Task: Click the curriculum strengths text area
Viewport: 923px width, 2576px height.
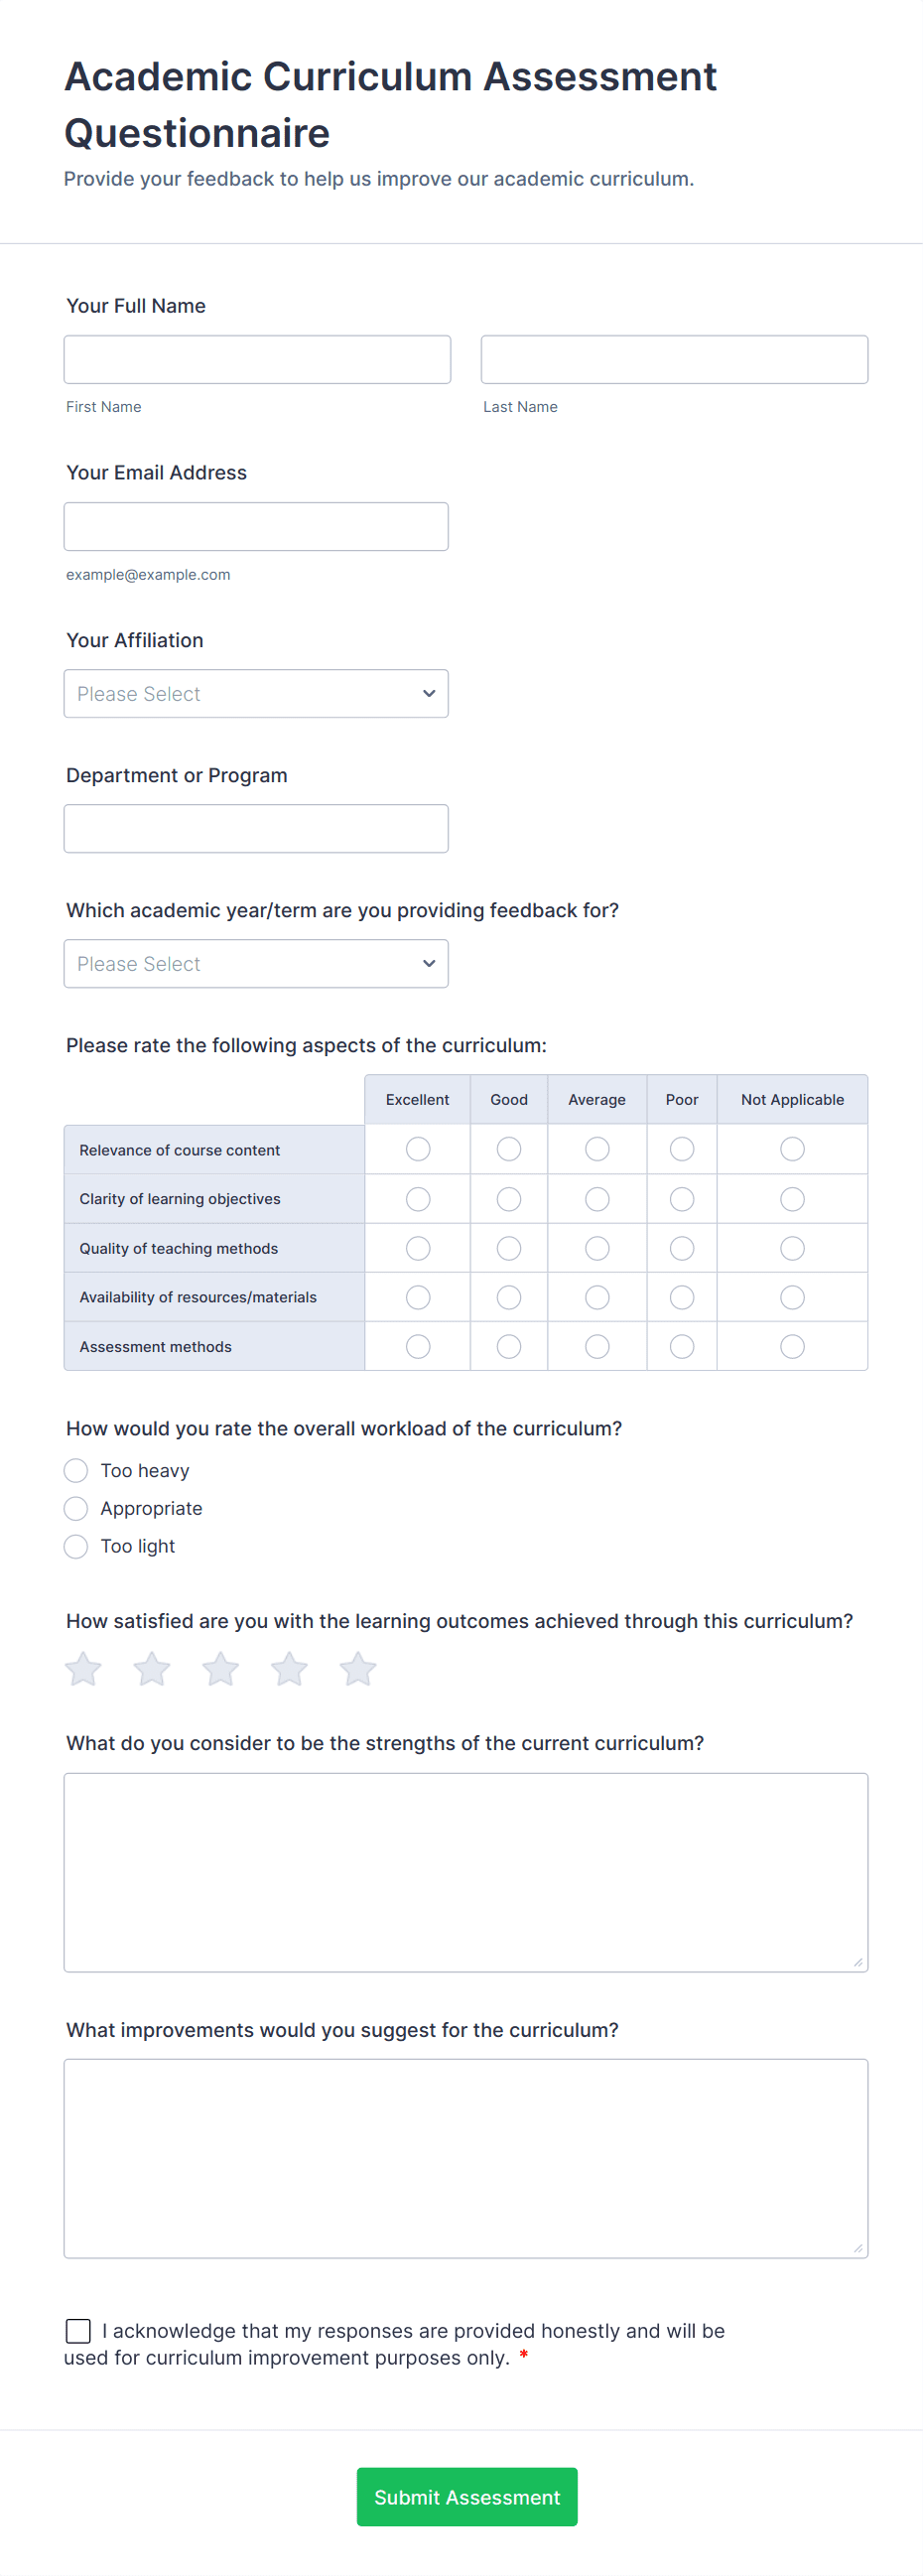Action: (465, 1872)
